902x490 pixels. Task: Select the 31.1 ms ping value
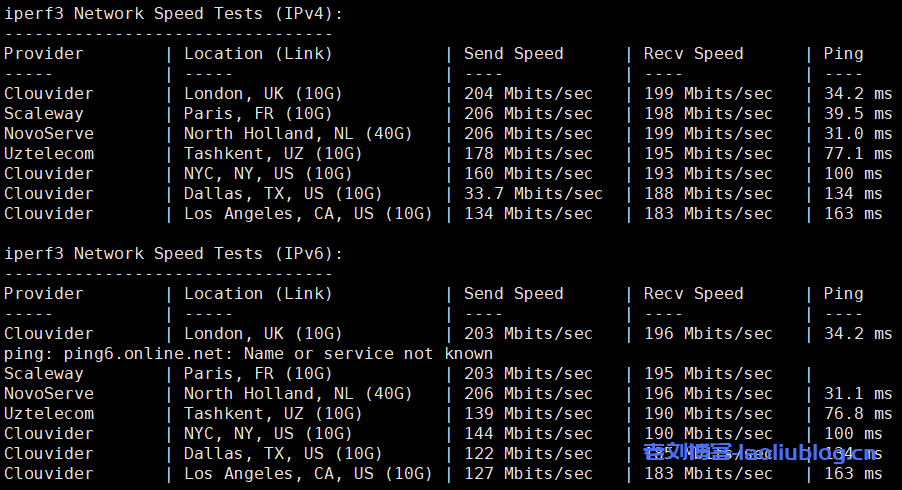point(857,393)
